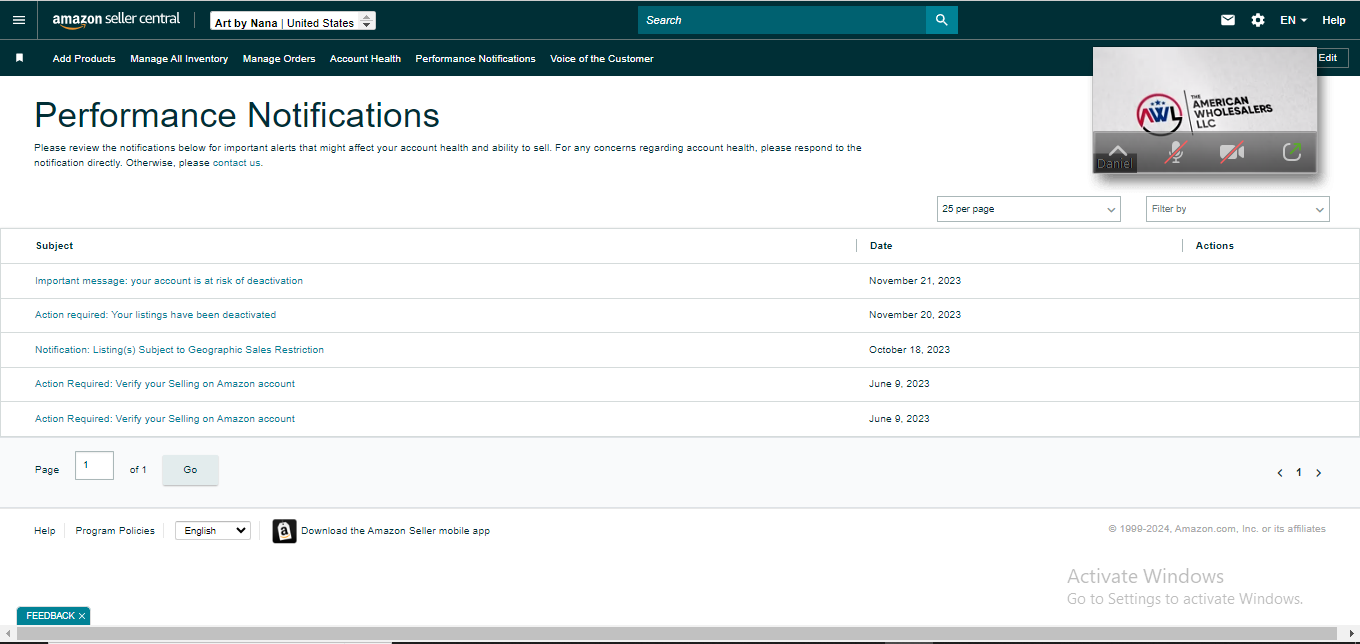This screenshot has width=1360, height=644.
Task: Click Download the Amazon Seller mobile app
Action: pyautogui.click(x=396, y=531)
